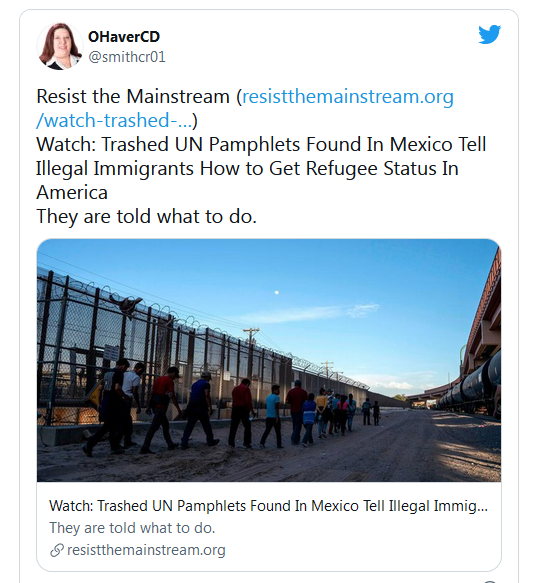Viewport: 533px width, 583px height.
Task: Open the card headline "Watch: Trashed UN Pamphlets"
Action: 268,506
